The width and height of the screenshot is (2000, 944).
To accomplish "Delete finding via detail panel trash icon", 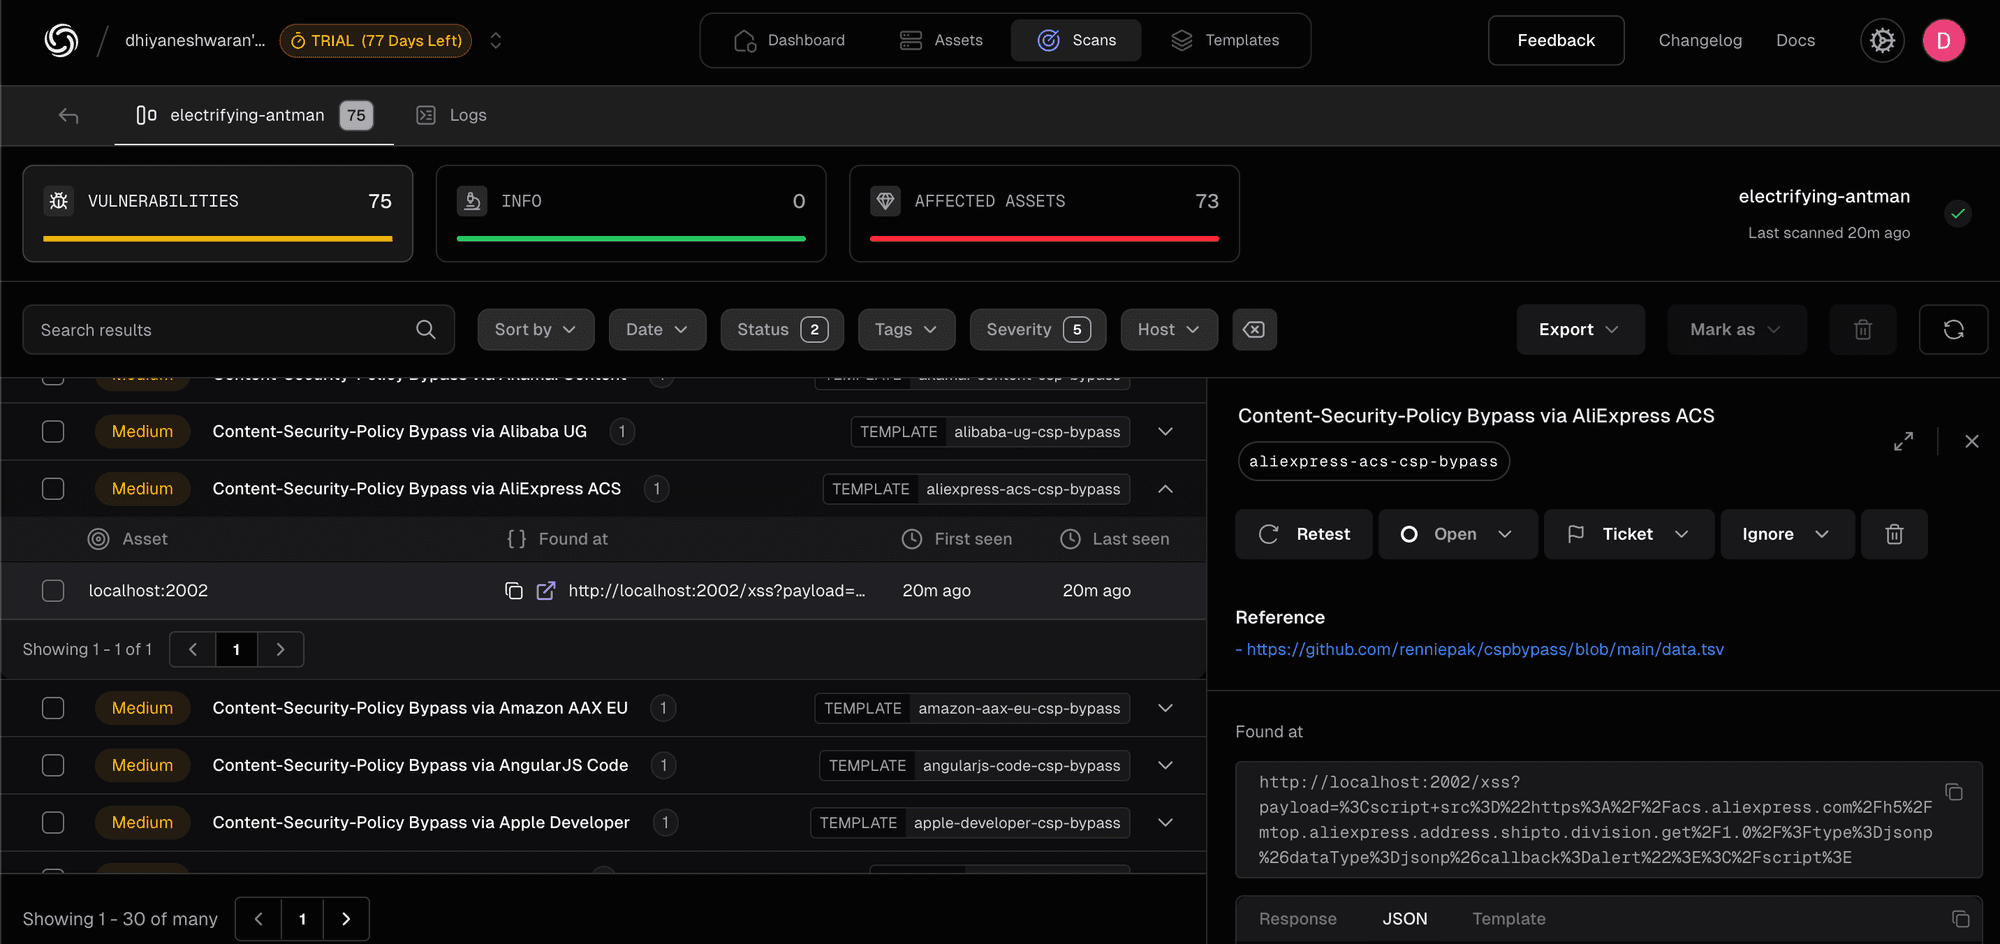I will click(x=1894, y=534).
